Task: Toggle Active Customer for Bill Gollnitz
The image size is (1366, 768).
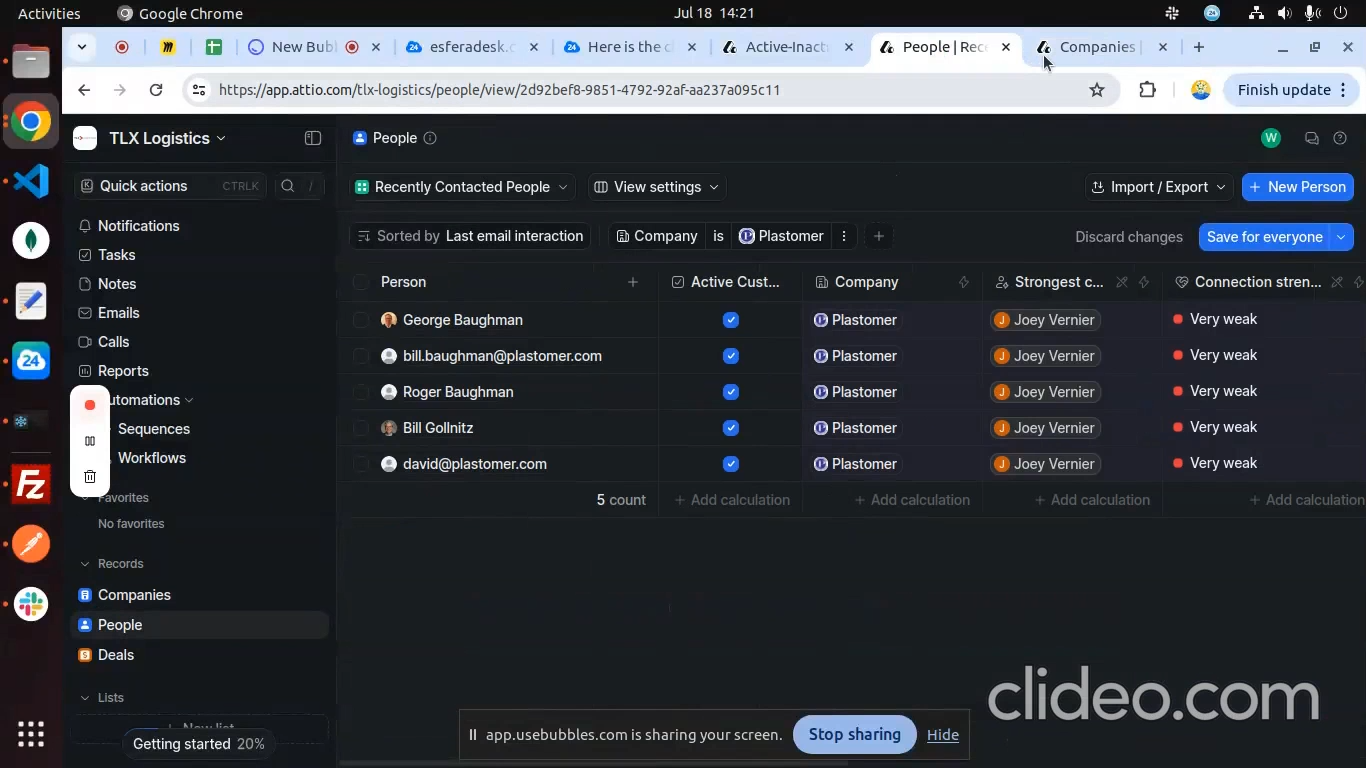Action: tap(731, 428)
